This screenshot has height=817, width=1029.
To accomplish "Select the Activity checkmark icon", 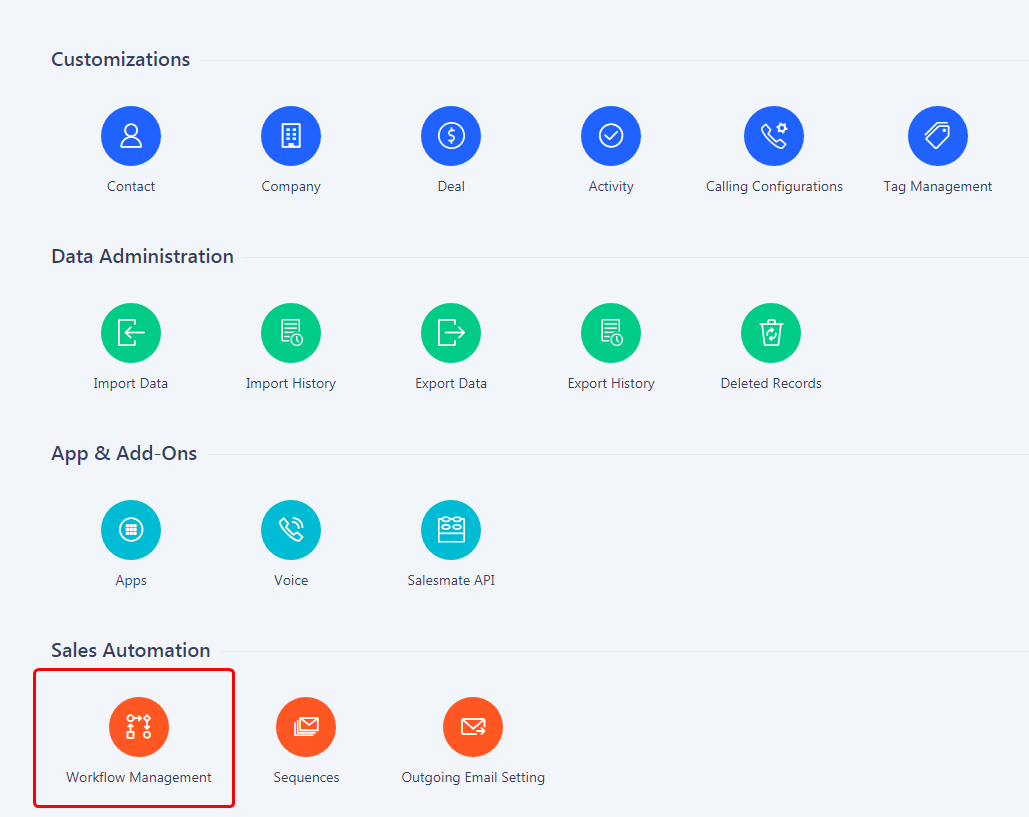I will point(611,136).
